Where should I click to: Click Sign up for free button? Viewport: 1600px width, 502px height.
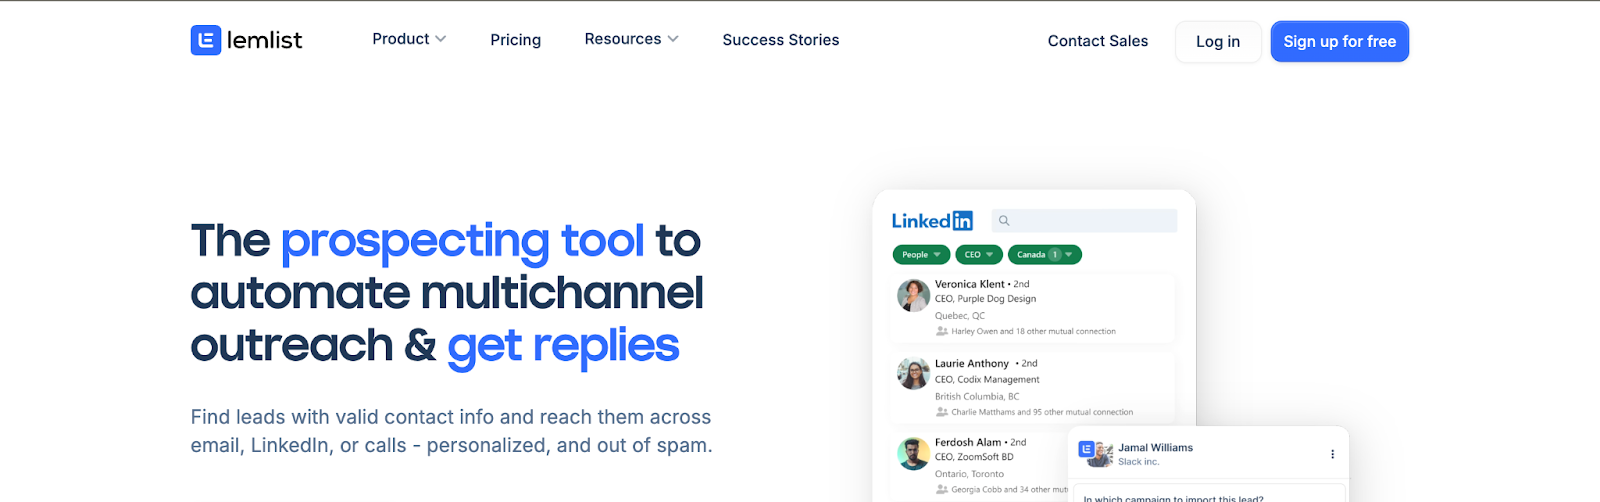[1339, 41]
